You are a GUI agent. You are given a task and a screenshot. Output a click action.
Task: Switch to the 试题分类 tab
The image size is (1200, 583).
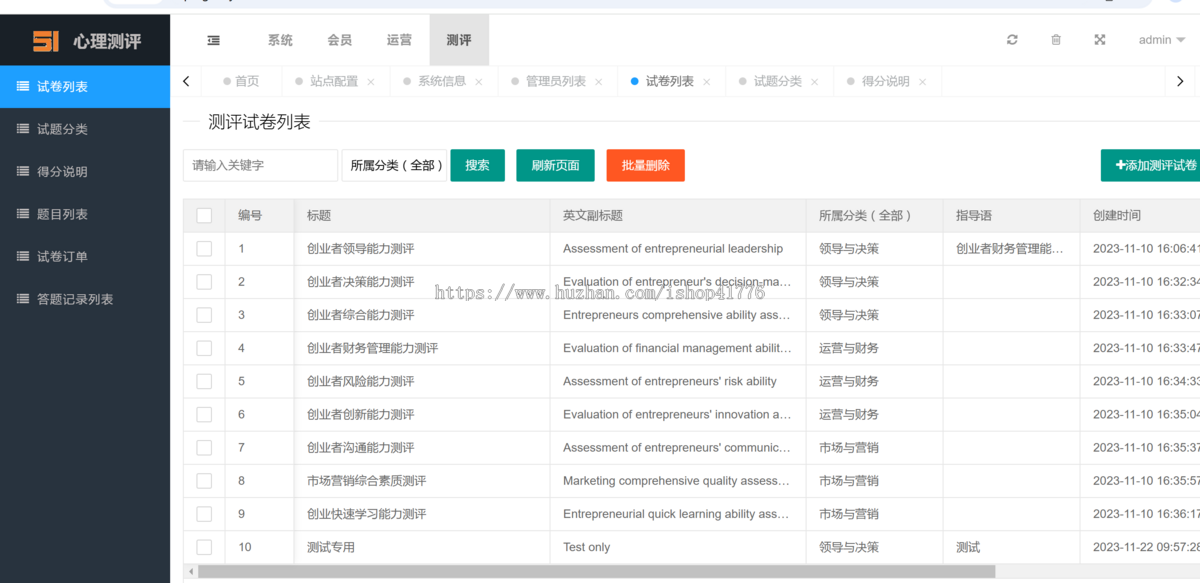778,82
